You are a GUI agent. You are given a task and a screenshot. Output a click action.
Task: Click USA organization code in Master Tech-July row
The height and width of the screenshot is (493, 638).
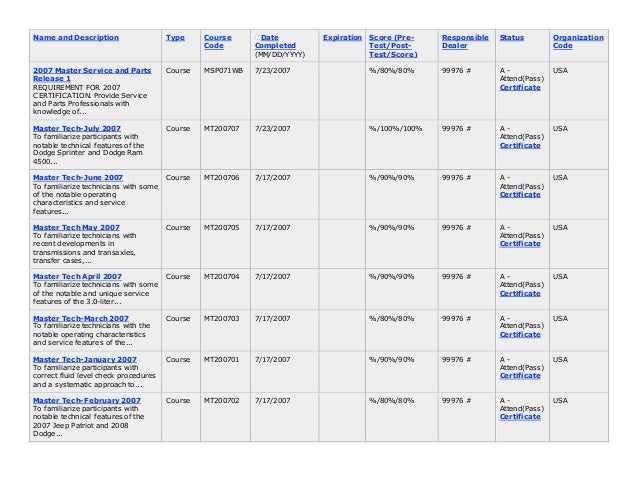pos(560,129)
